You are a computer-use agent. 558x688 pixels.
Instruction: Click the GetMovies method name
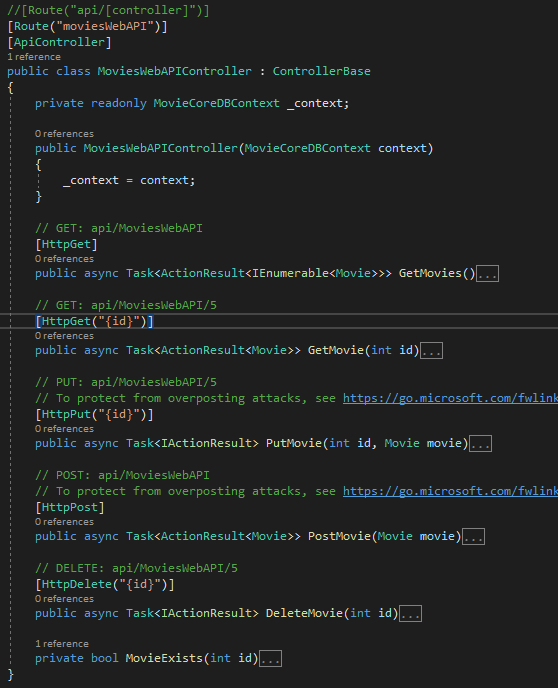[430, 273]
